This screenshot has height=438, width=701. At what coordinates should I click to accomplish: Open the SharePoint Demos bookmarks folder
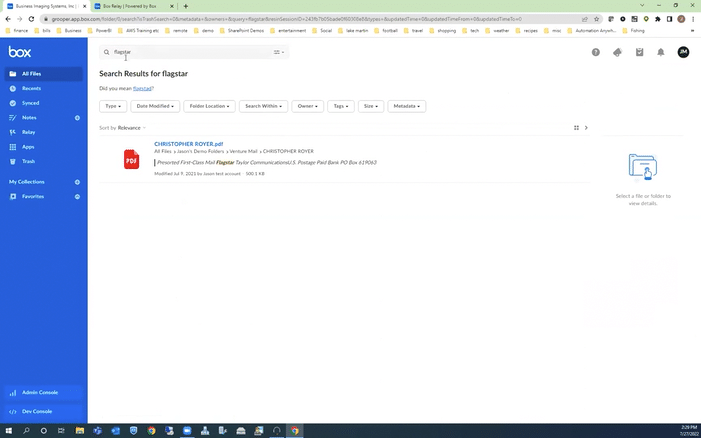coord(242,31)
